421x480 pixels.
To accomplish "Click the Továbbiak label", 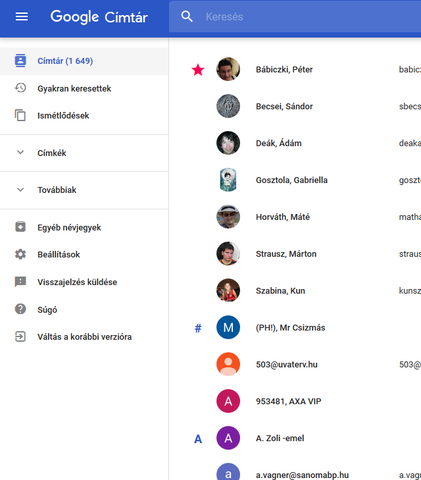I will pos(57,190).
